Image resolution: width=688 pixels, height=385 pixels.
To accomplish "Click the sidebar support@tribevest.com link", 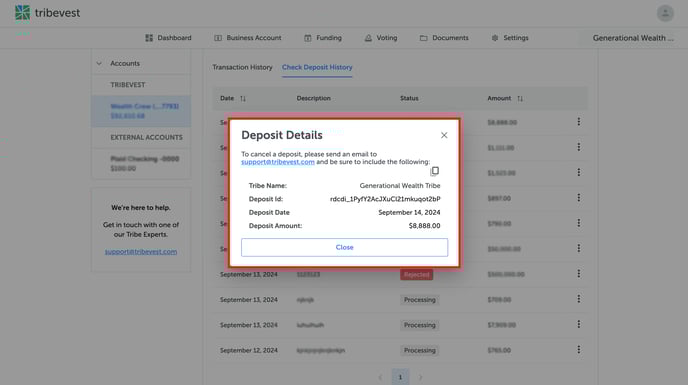I will tap(141, 252).
